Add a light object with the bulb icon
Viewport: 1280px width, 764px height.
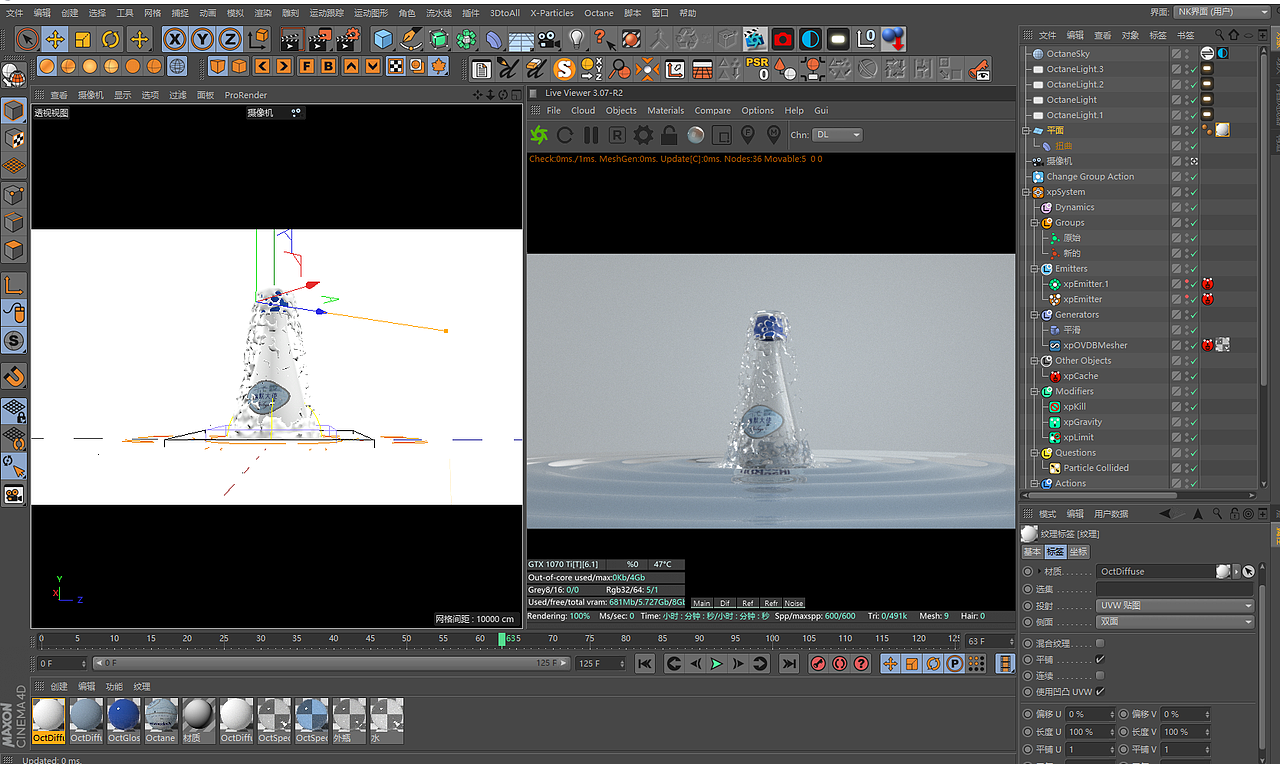point(576,39)
